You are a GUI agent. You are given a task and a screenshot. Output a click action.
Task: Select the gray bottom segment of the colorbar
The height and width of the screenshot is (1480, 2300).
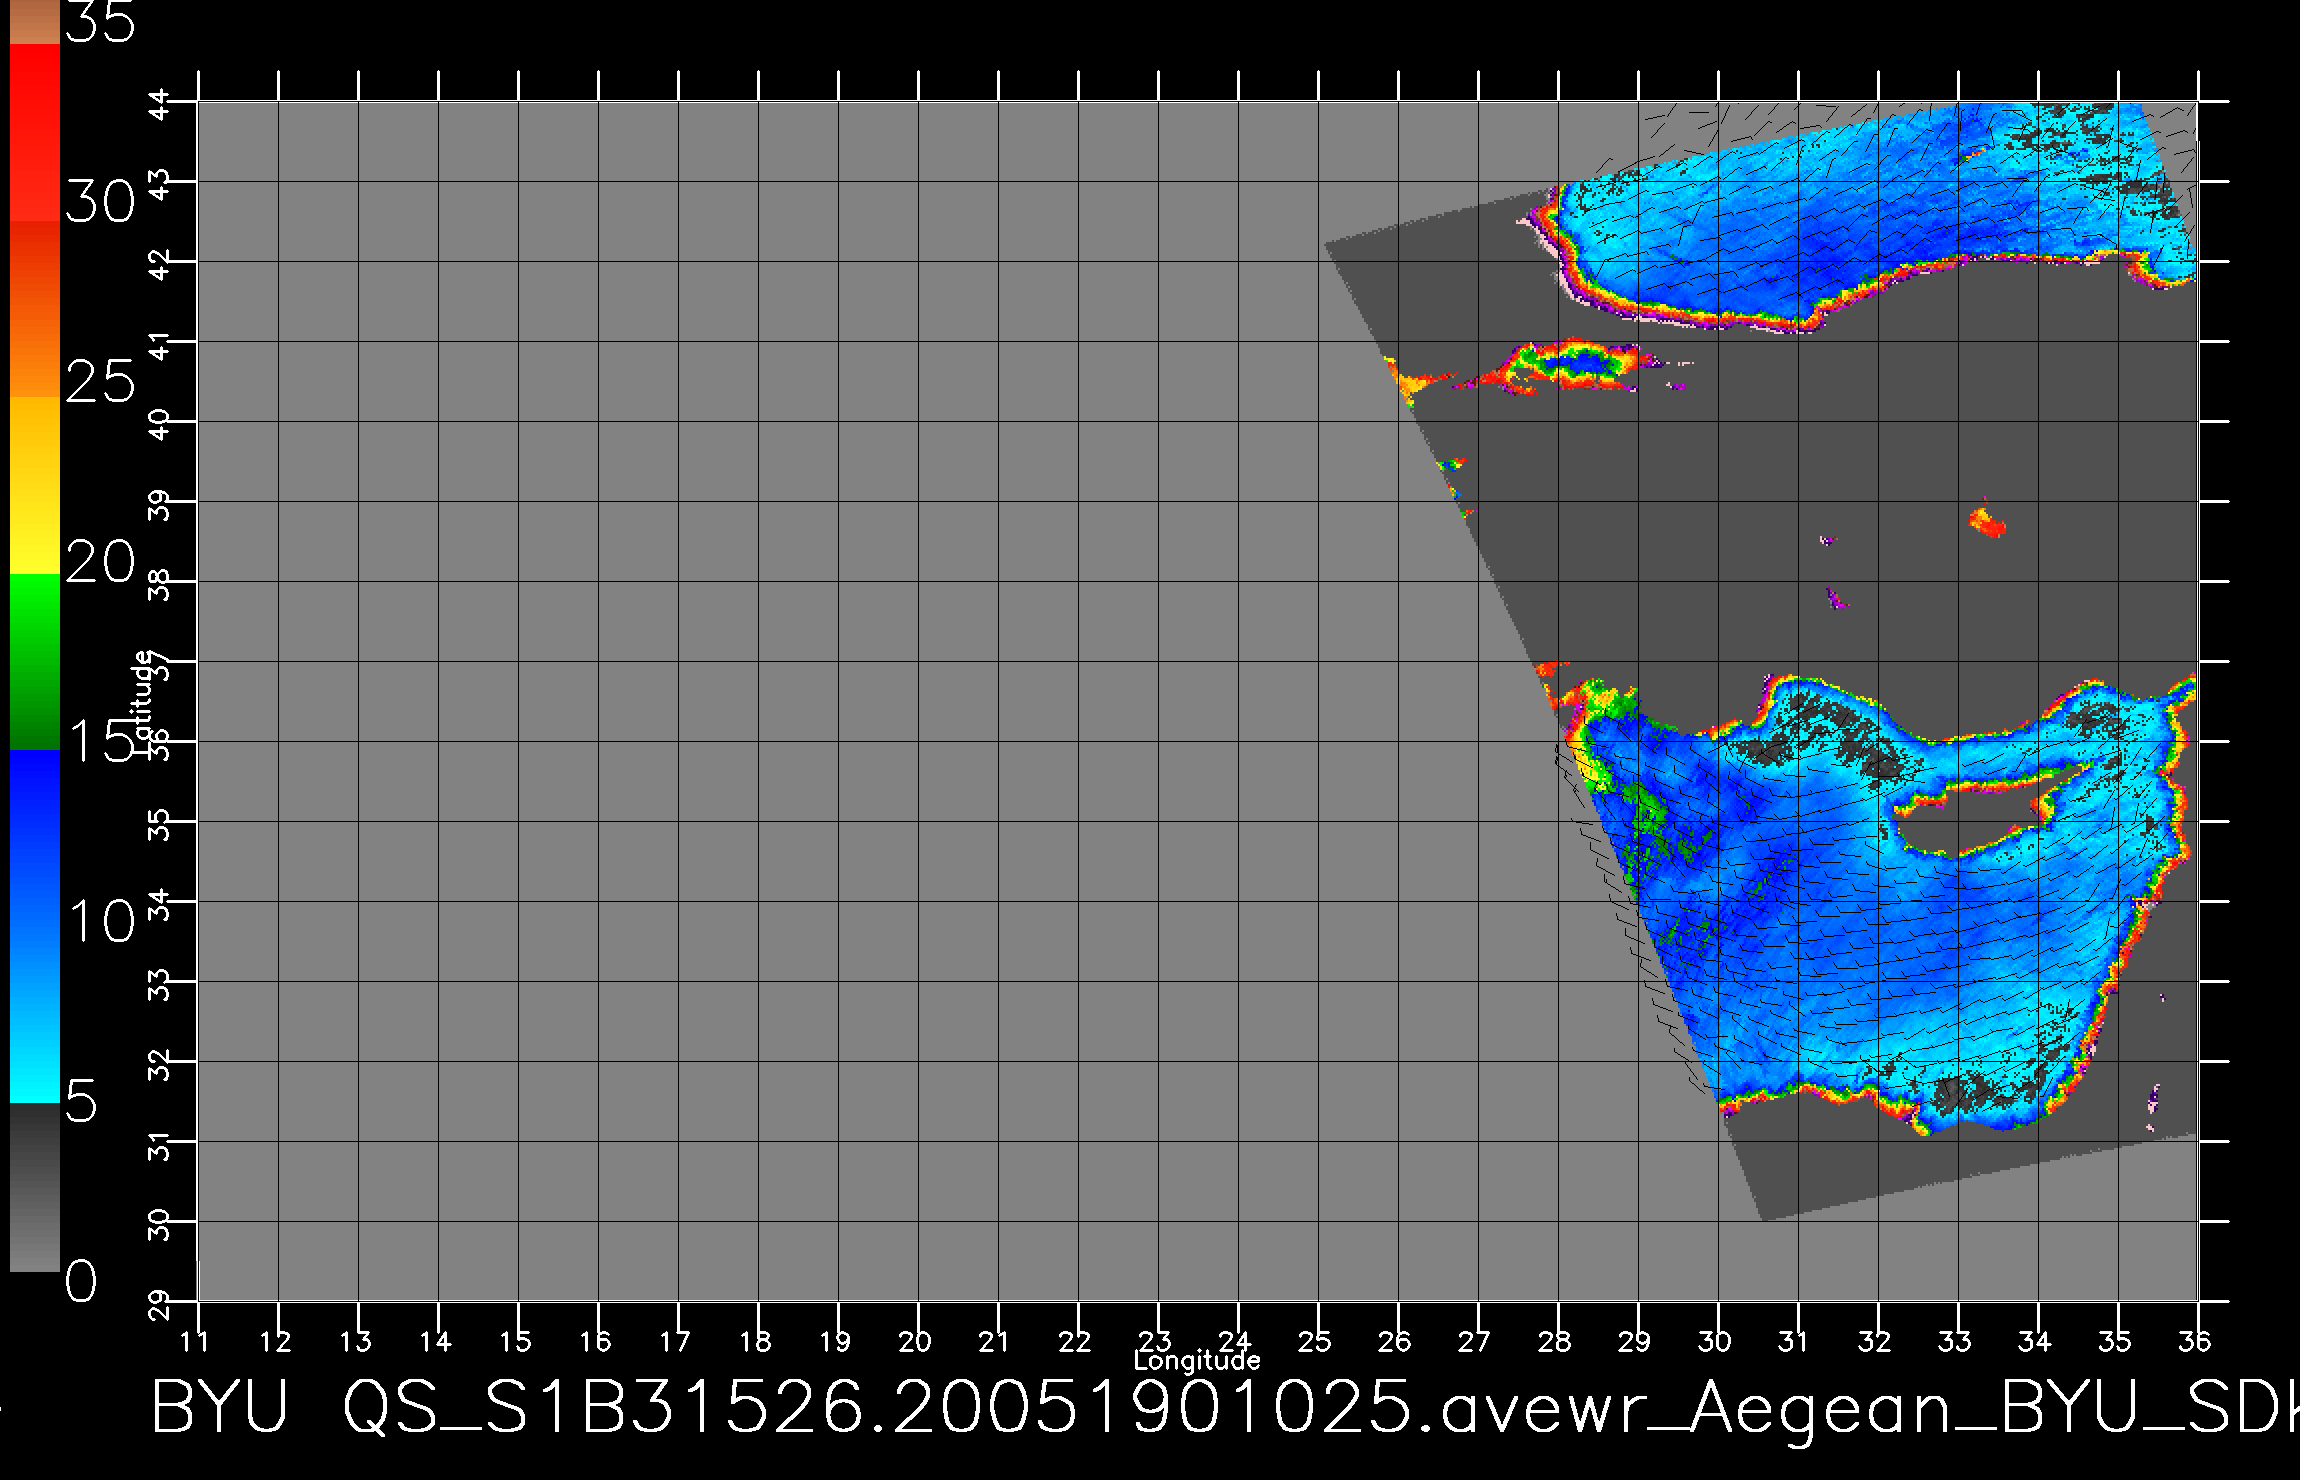pos(35,1188)
